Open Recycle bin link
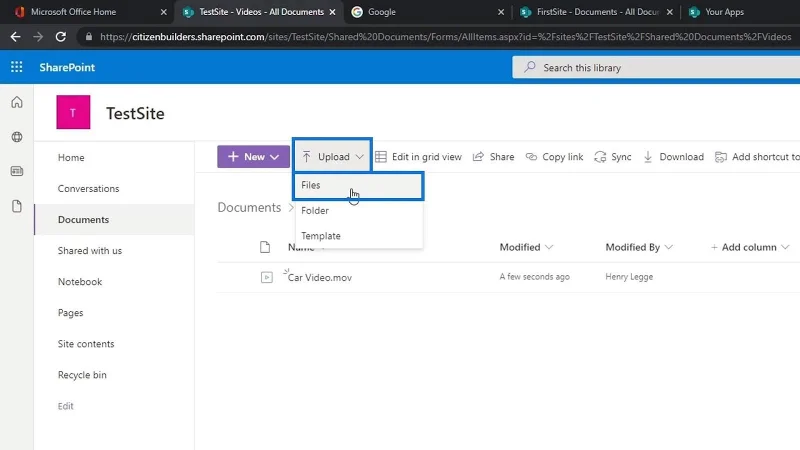The height and width of the screenshot is (450, 800). pyautogui.click(x=82, y=375)
